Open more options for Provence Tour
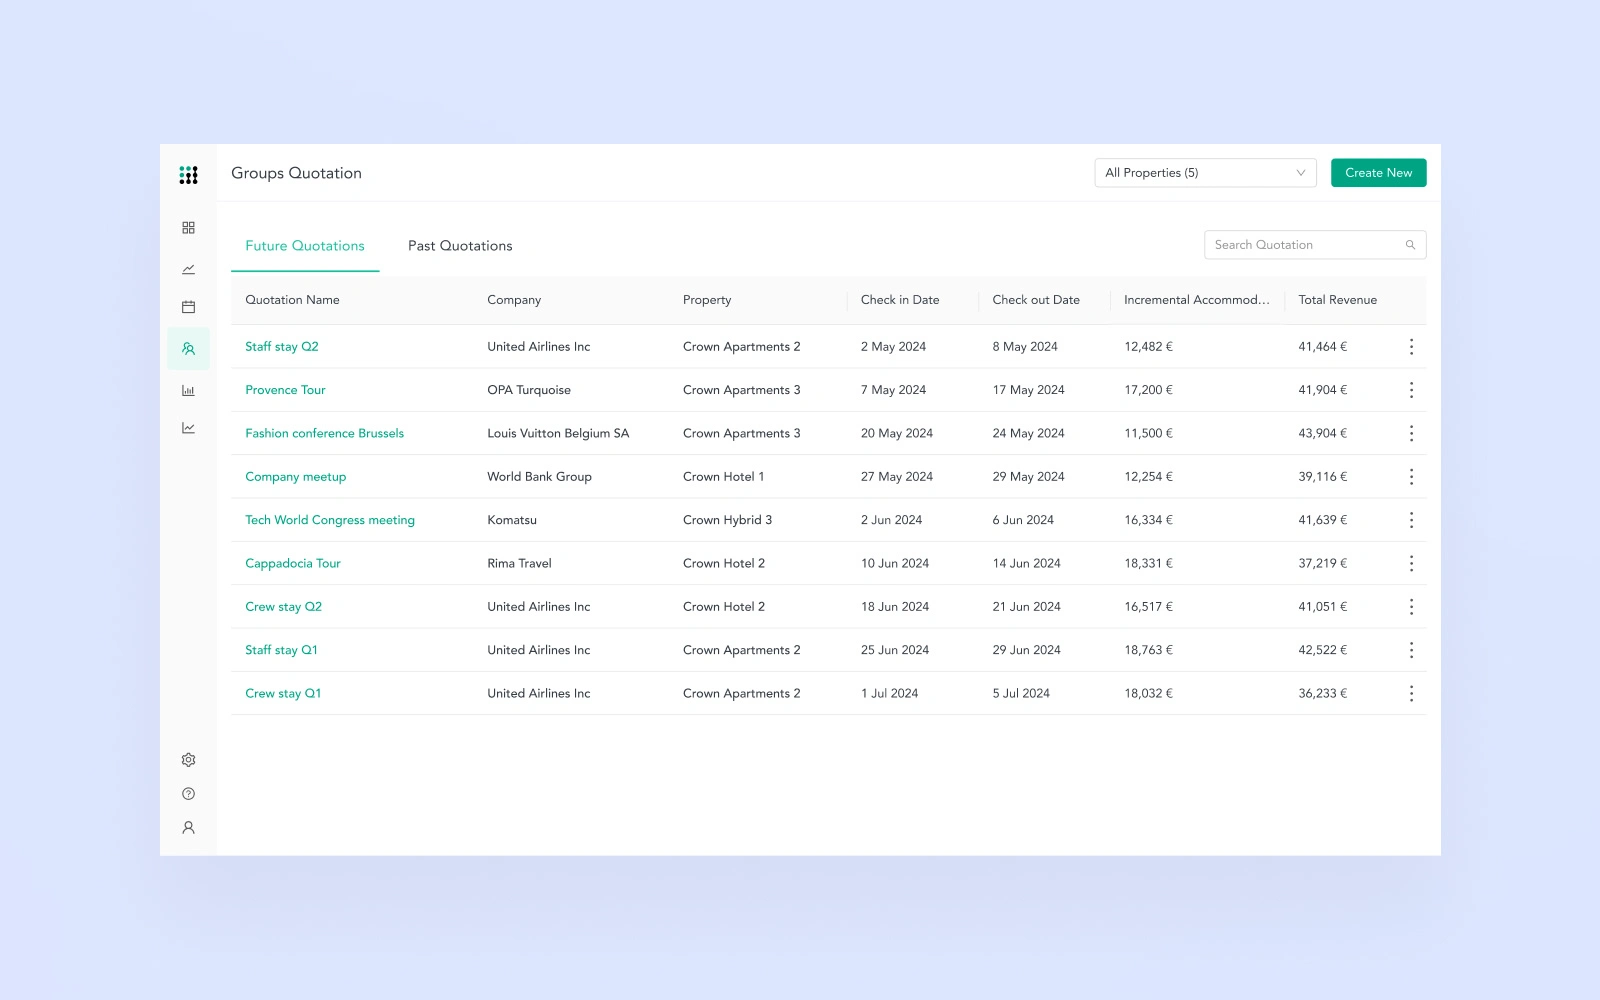The height and width of the screenshot is (1000, 1600). click(x=1411, y=390)
